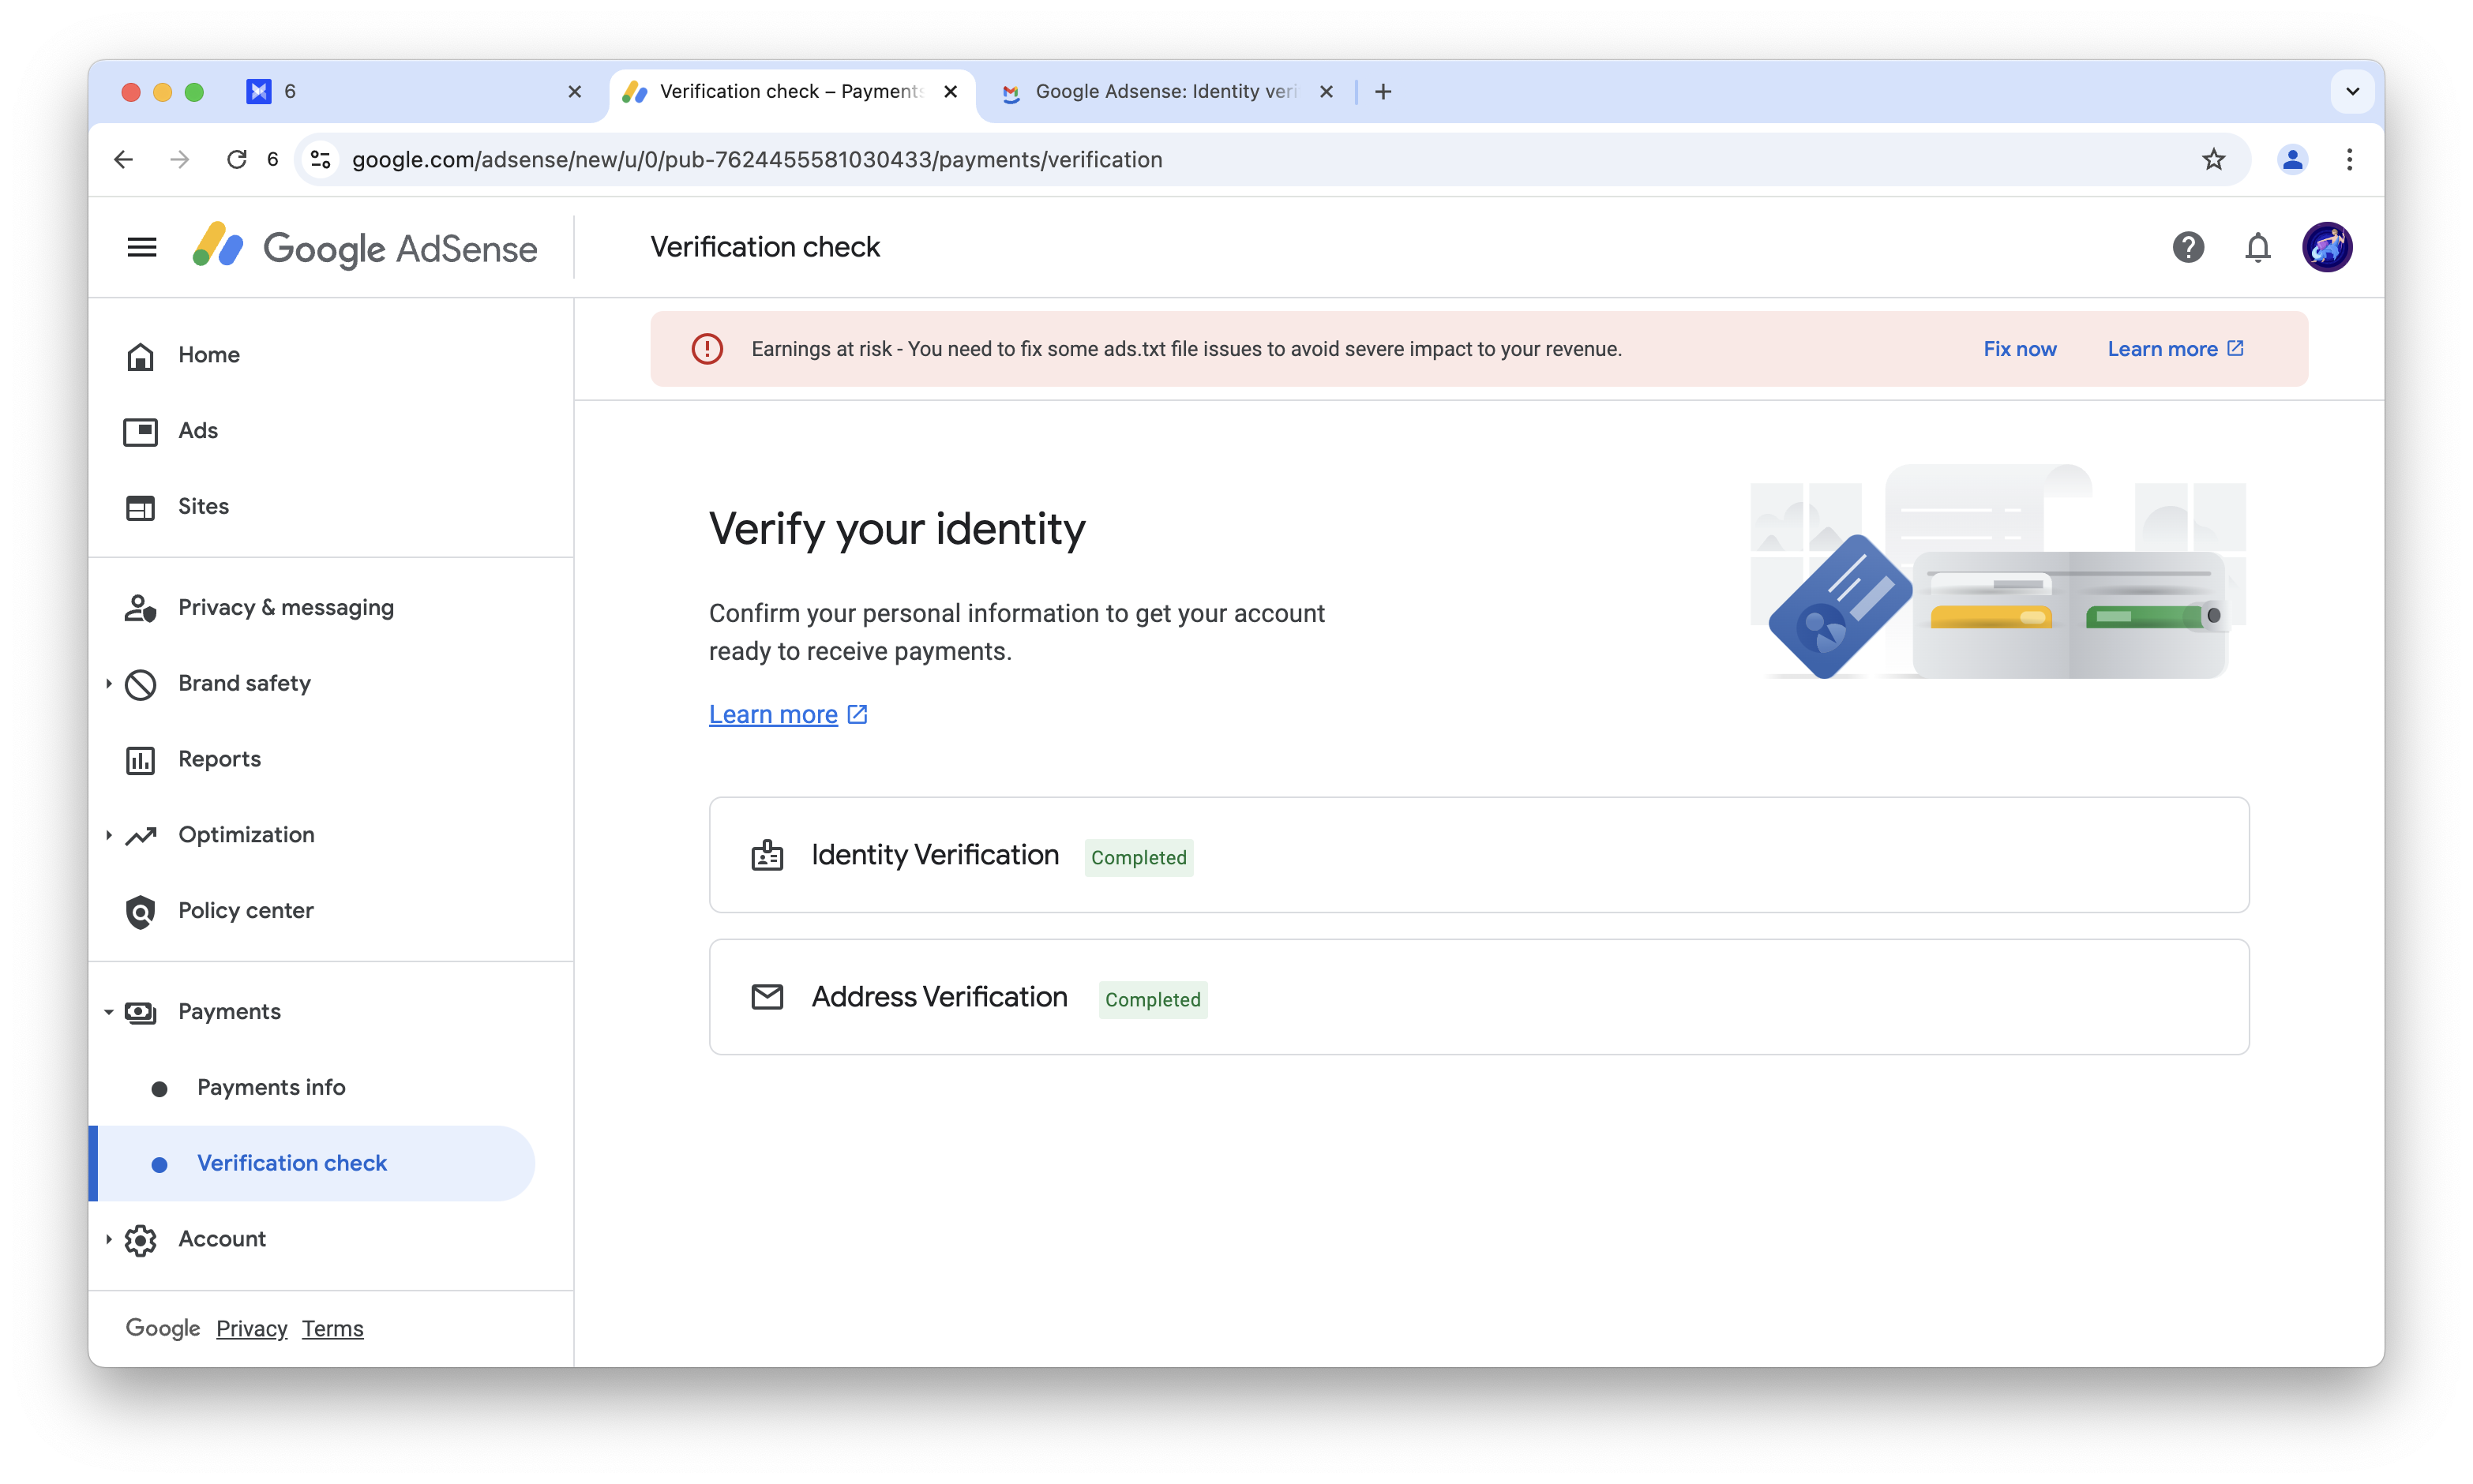
Task: Expand the Account section
Action: click(109, 1239)
